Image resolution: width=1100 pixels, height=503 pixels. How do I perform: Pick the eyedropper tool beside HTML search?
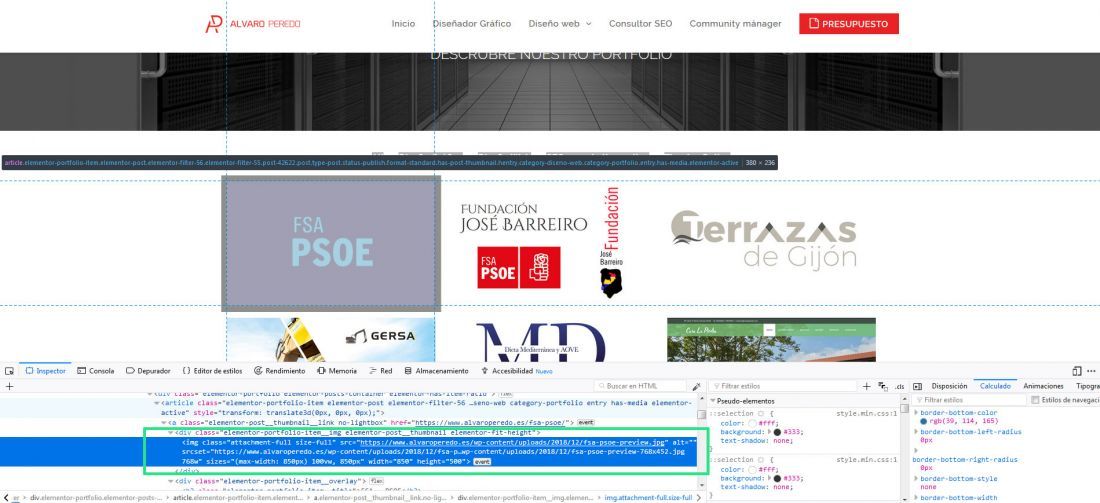696,387
